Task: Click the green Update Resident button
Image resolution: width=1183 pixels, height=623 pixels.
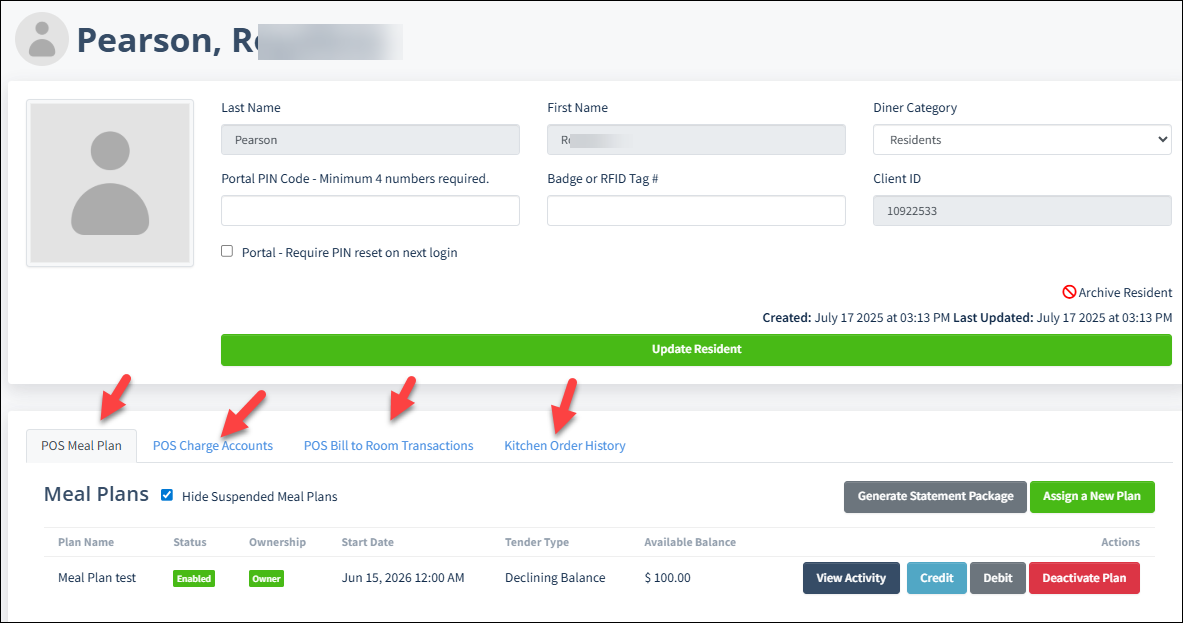Action: pos(696,349)
